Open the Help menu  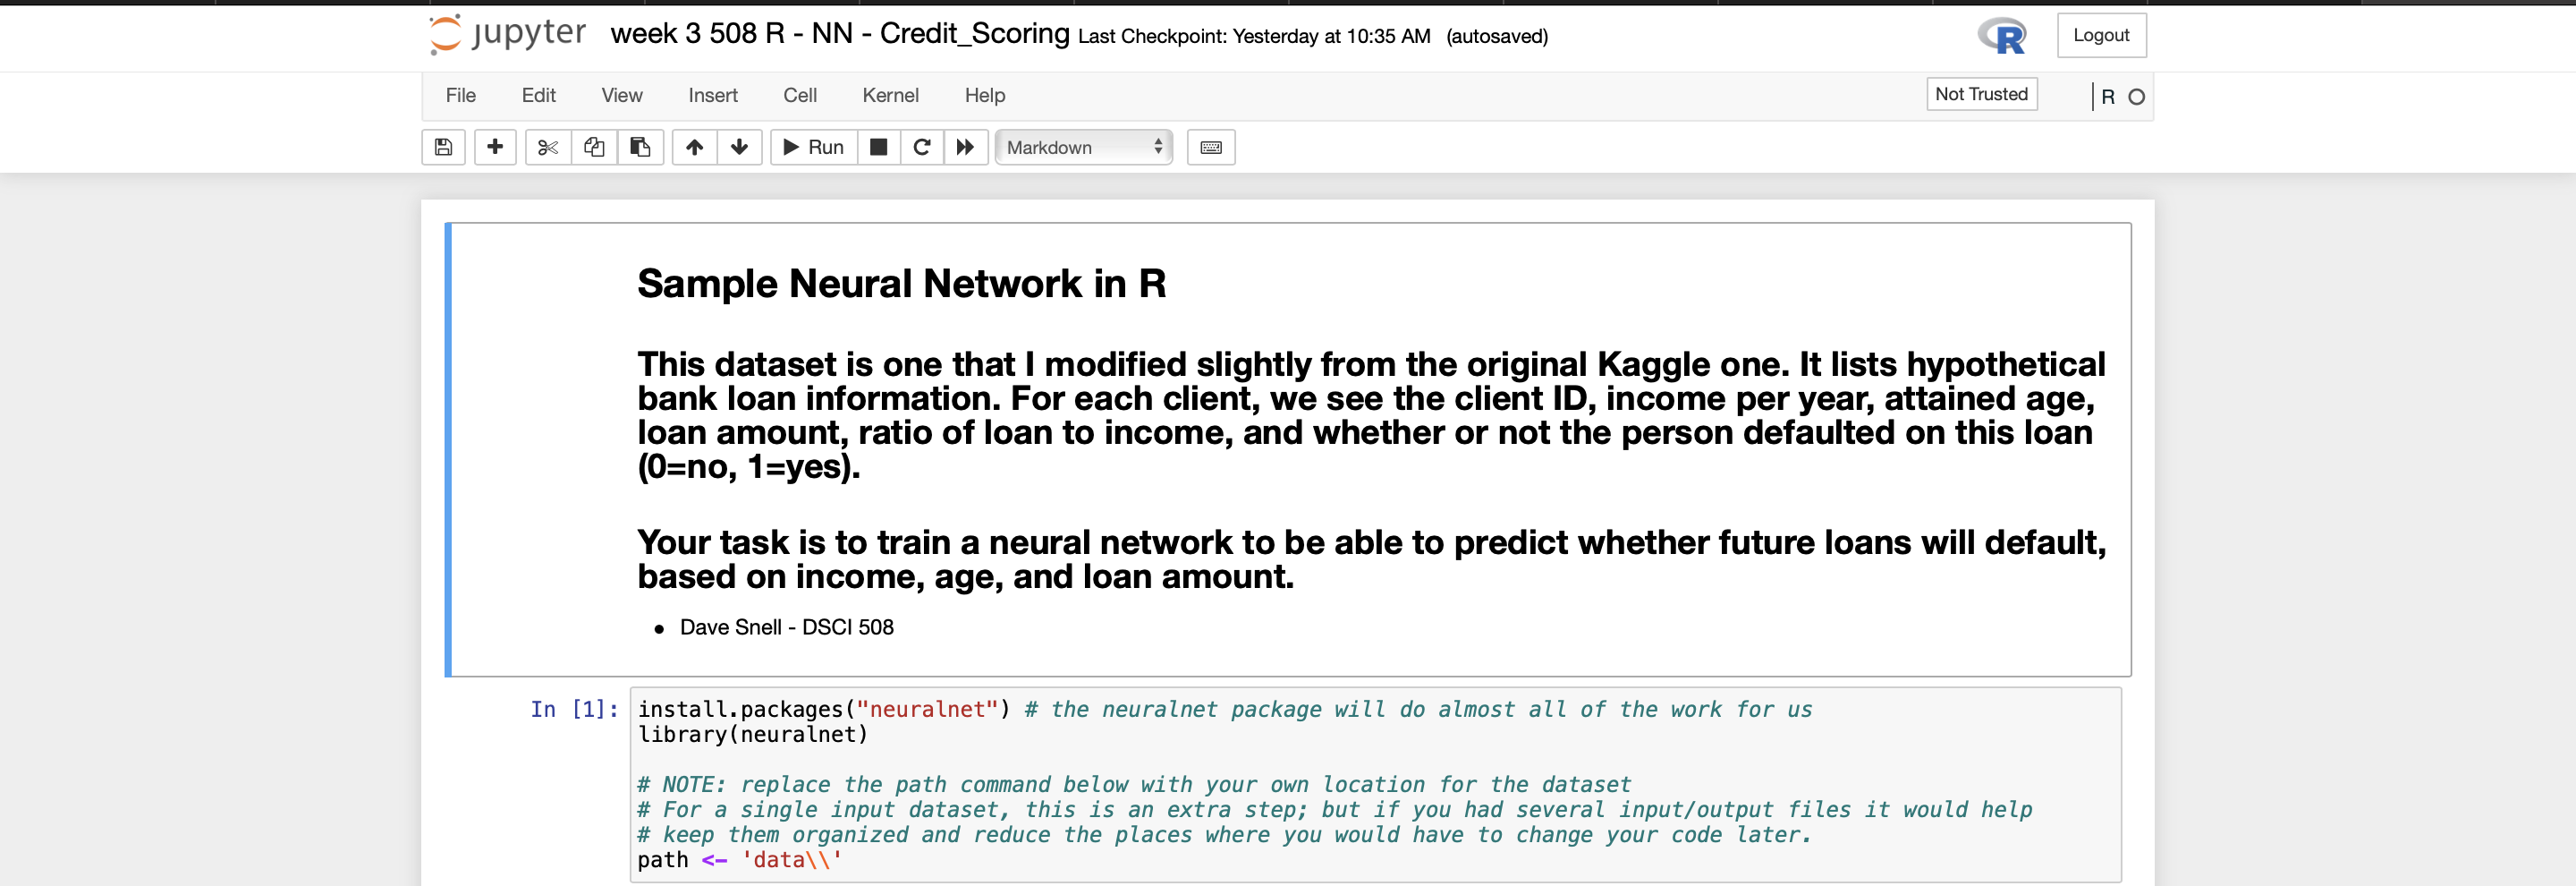pos(984,95)
